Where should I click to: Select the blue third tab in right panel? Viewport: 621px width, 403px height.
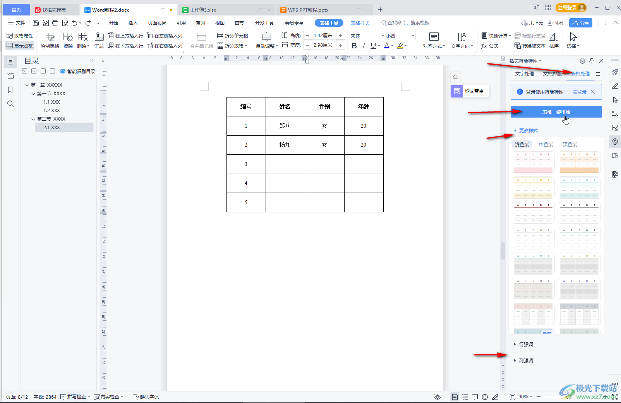[580, 74]
